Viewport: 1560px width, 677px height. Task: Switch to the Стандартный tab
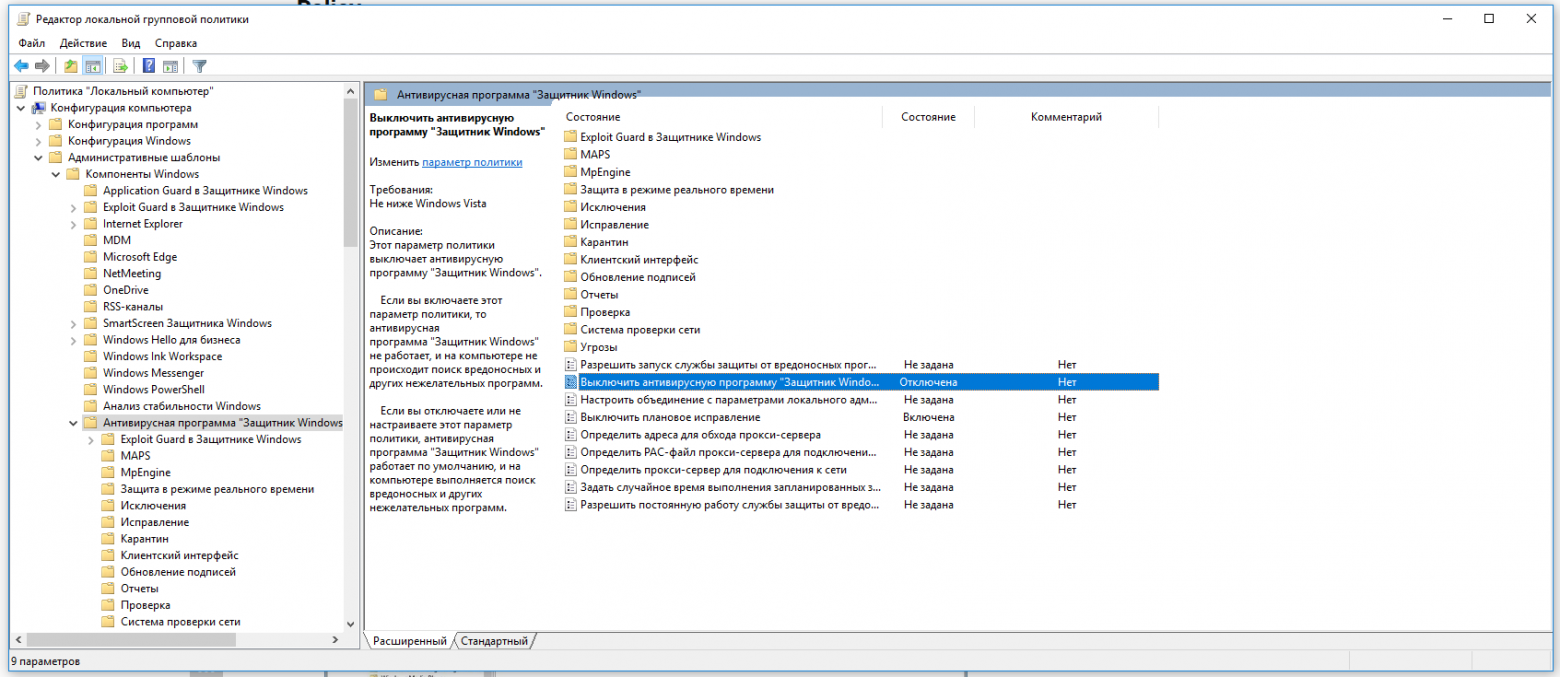(495, 641)
